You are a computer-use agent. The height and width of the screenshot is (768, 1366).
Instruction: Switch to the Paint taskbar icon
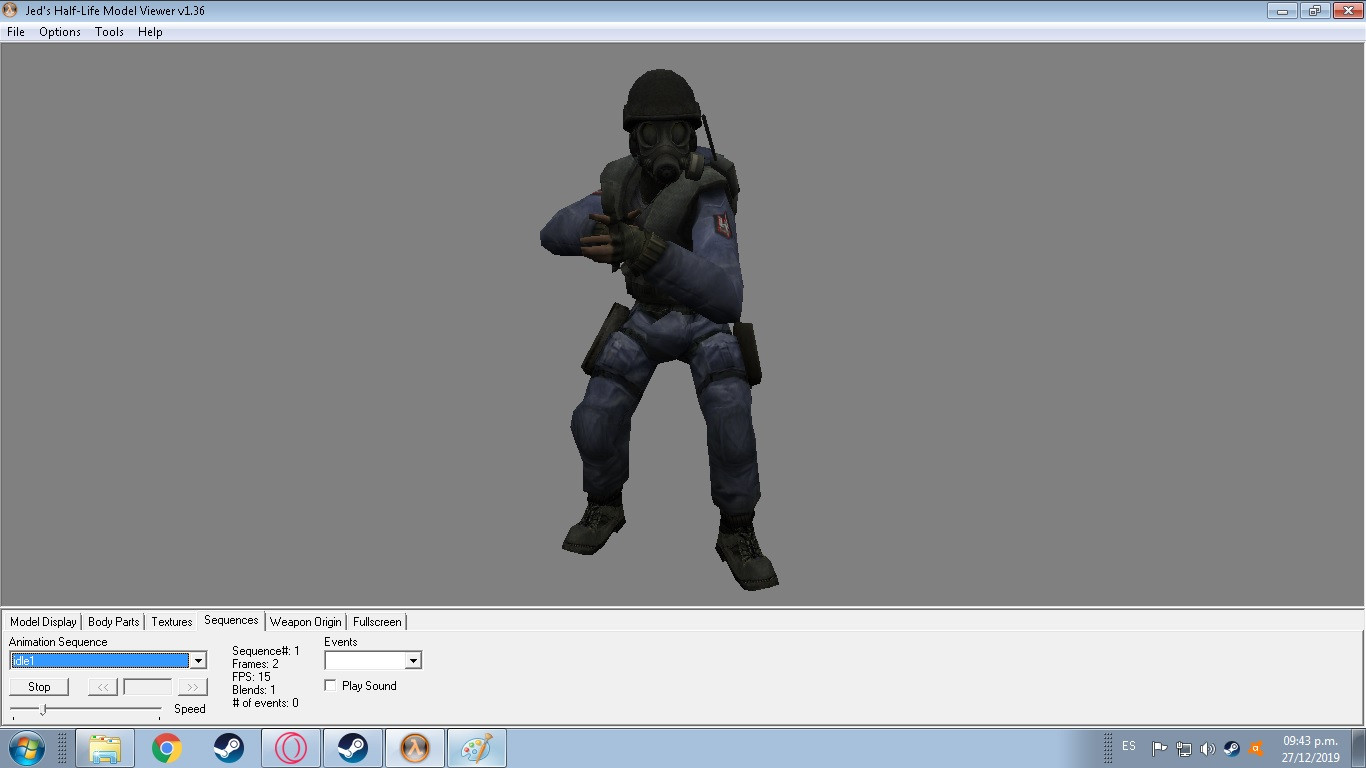(477, 748)
